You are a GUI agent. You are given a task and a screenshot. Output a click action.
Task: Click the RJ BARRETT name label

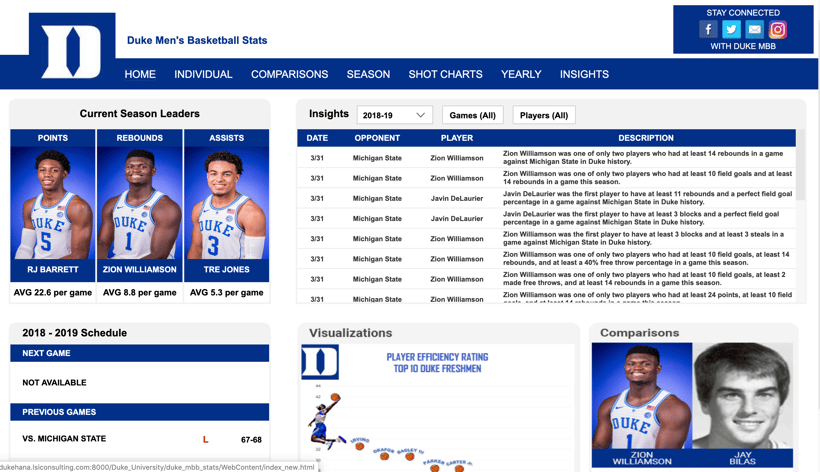53,270
